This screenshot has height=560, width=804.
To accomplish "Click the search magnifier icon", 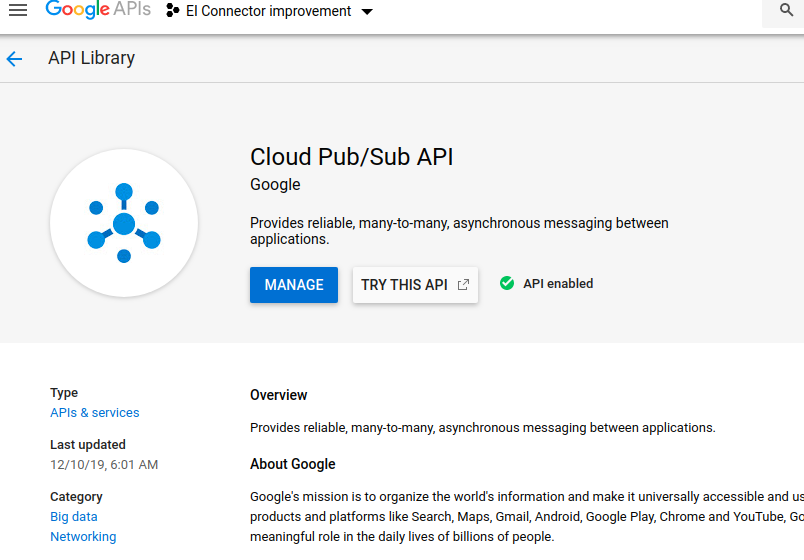I will (786, 10).
